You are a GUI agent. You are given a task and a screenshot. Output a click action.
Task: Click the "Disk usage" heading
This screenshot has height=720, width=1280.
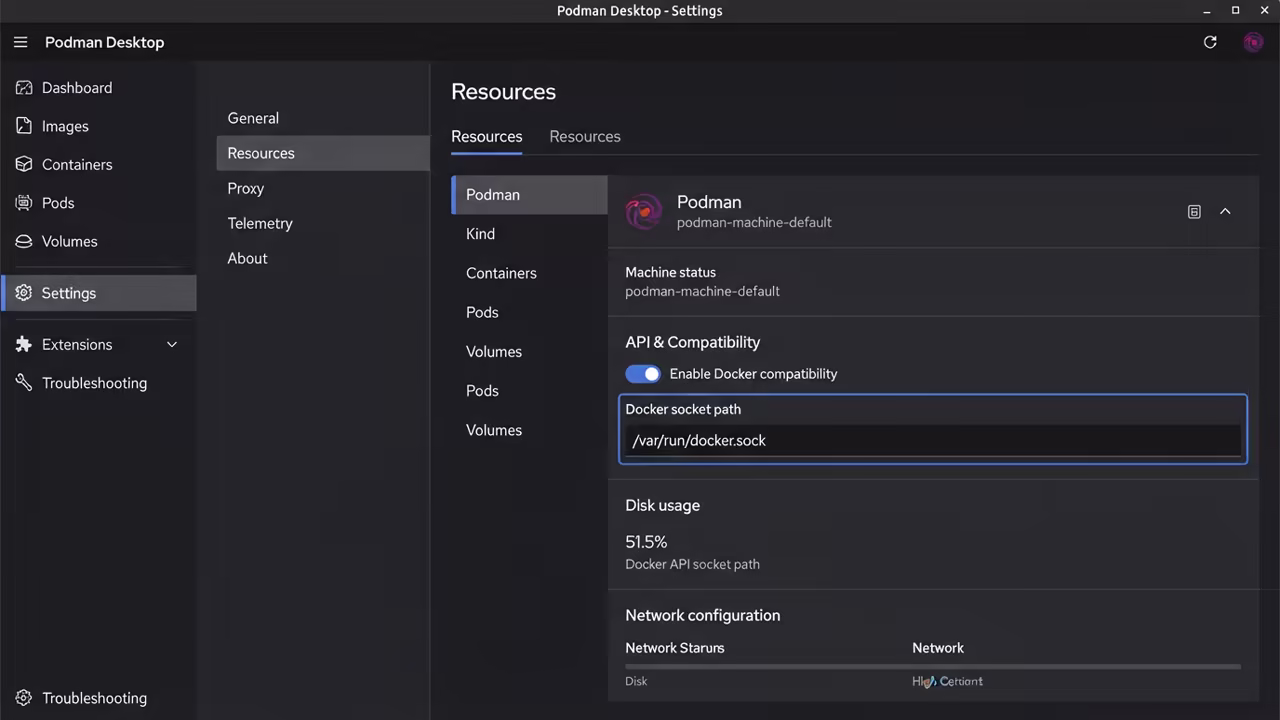click(662, 505)
